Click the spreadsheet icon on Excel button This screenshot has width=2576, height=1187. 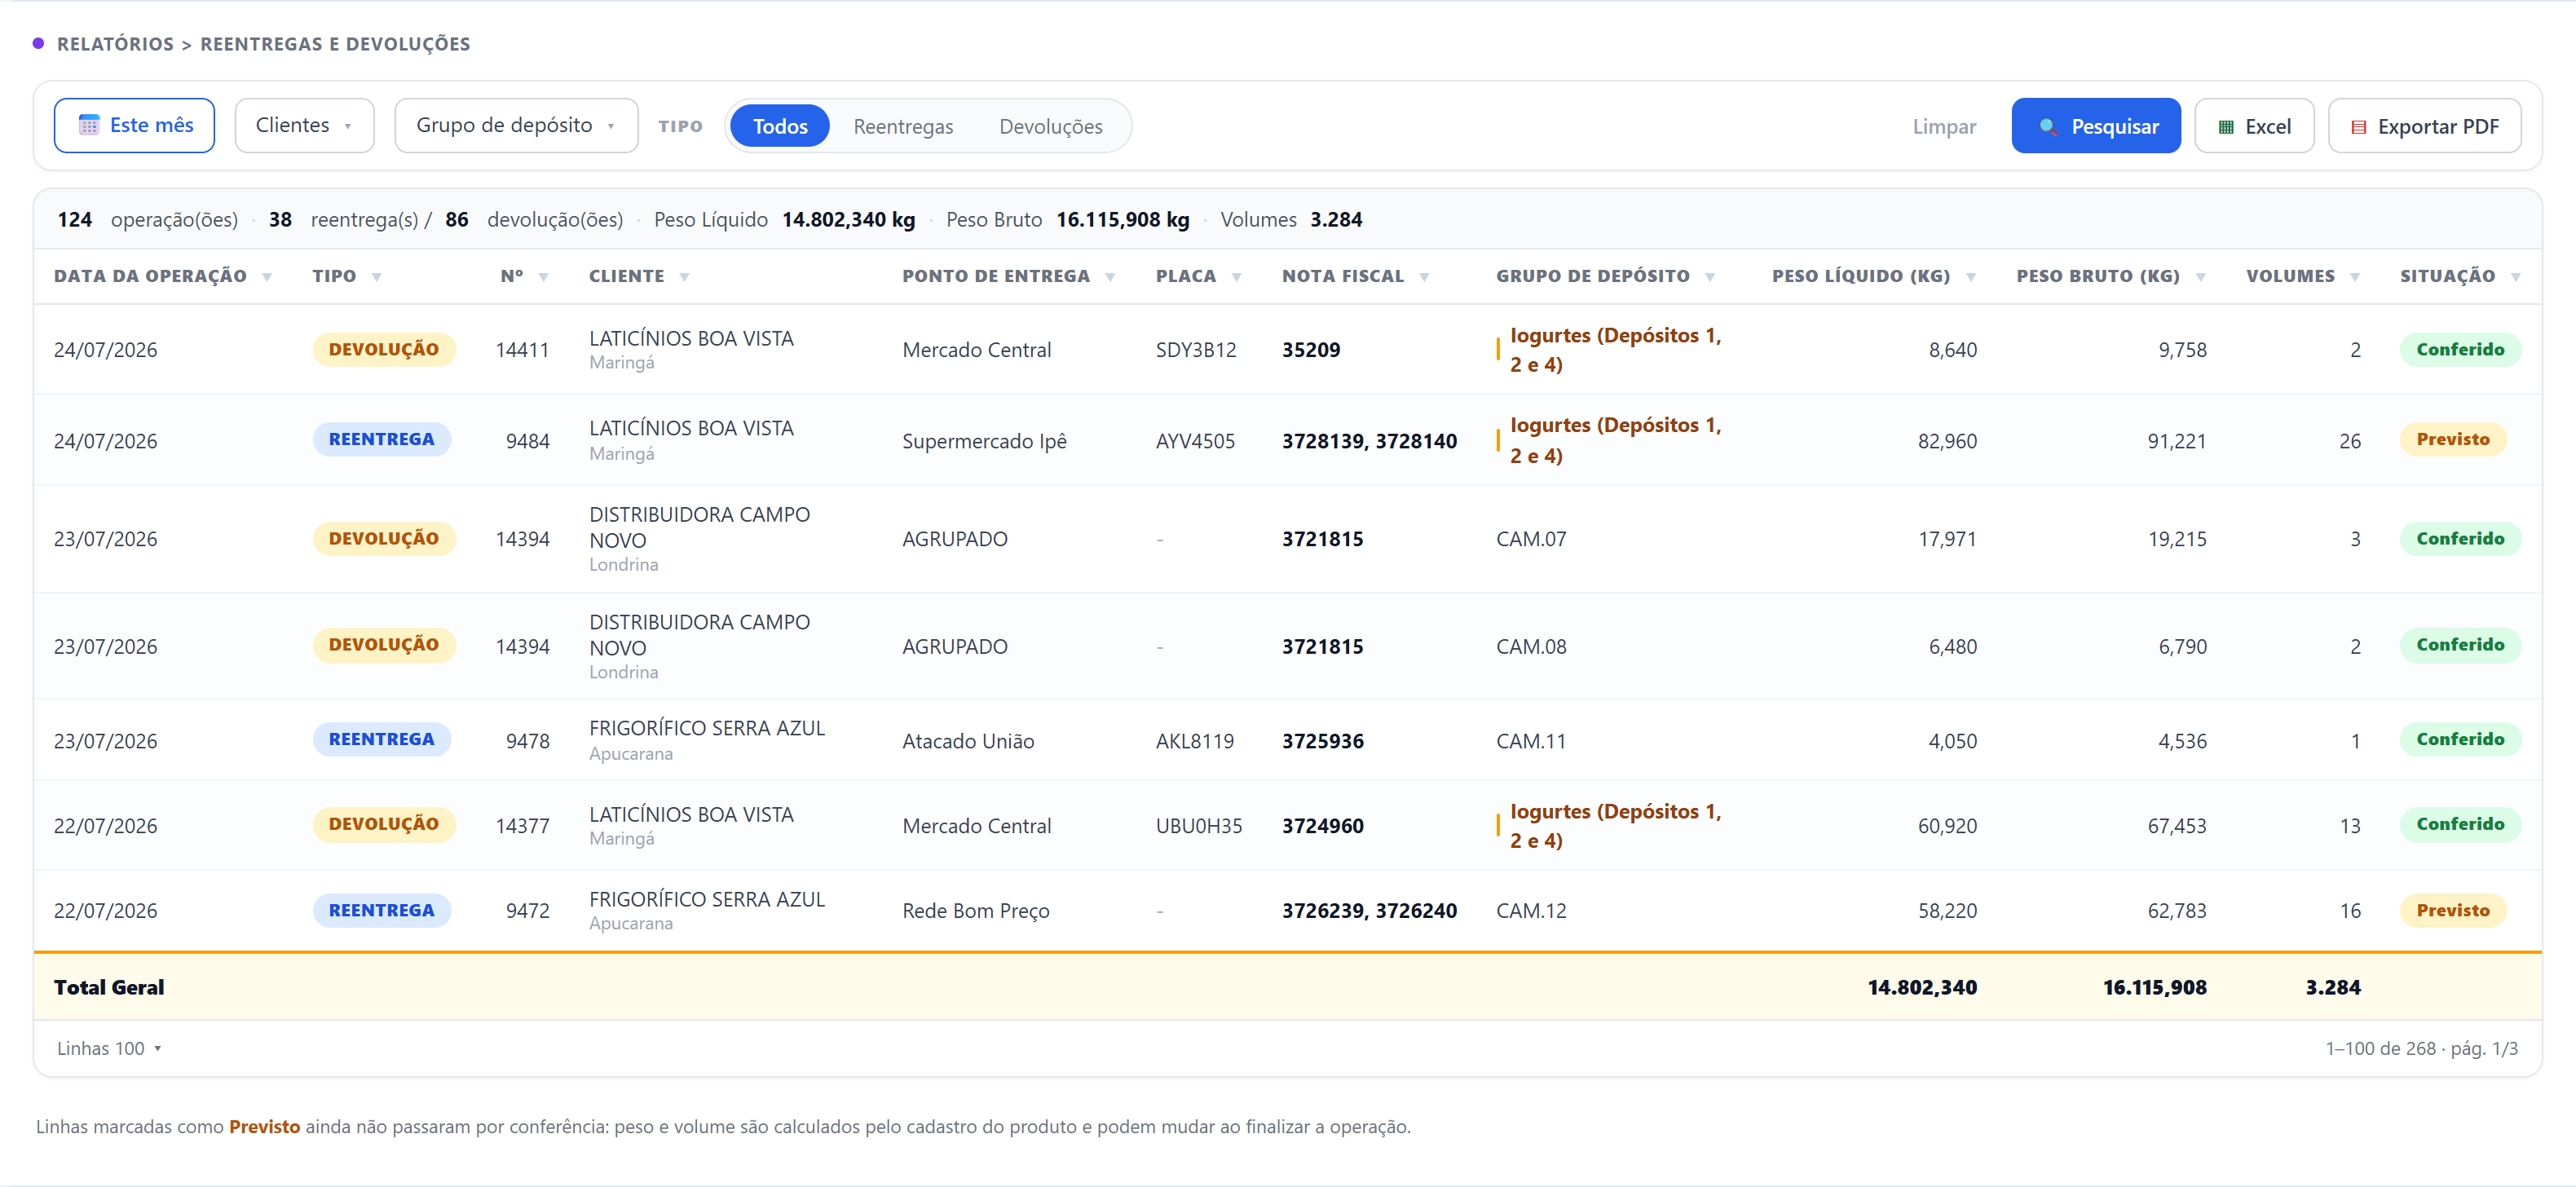(x=2226, y=127)
